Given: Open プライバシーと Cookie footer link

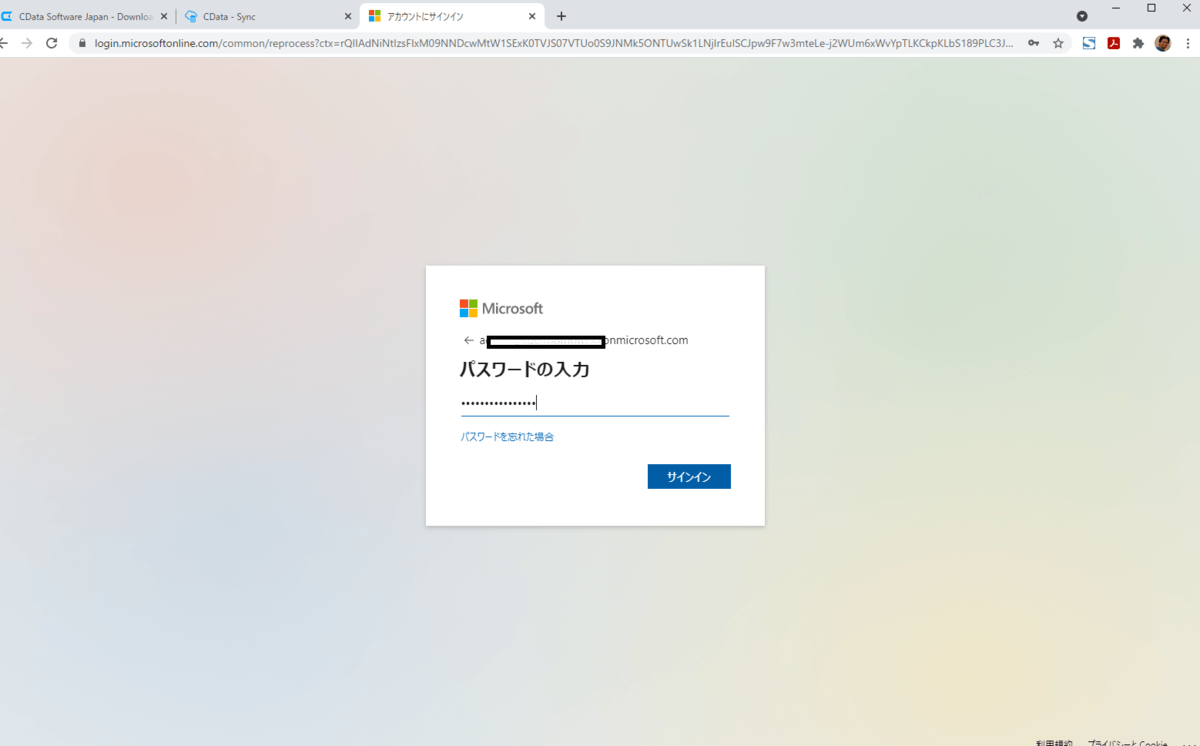Looking at the screenshot, I should tap(1127, 742).
